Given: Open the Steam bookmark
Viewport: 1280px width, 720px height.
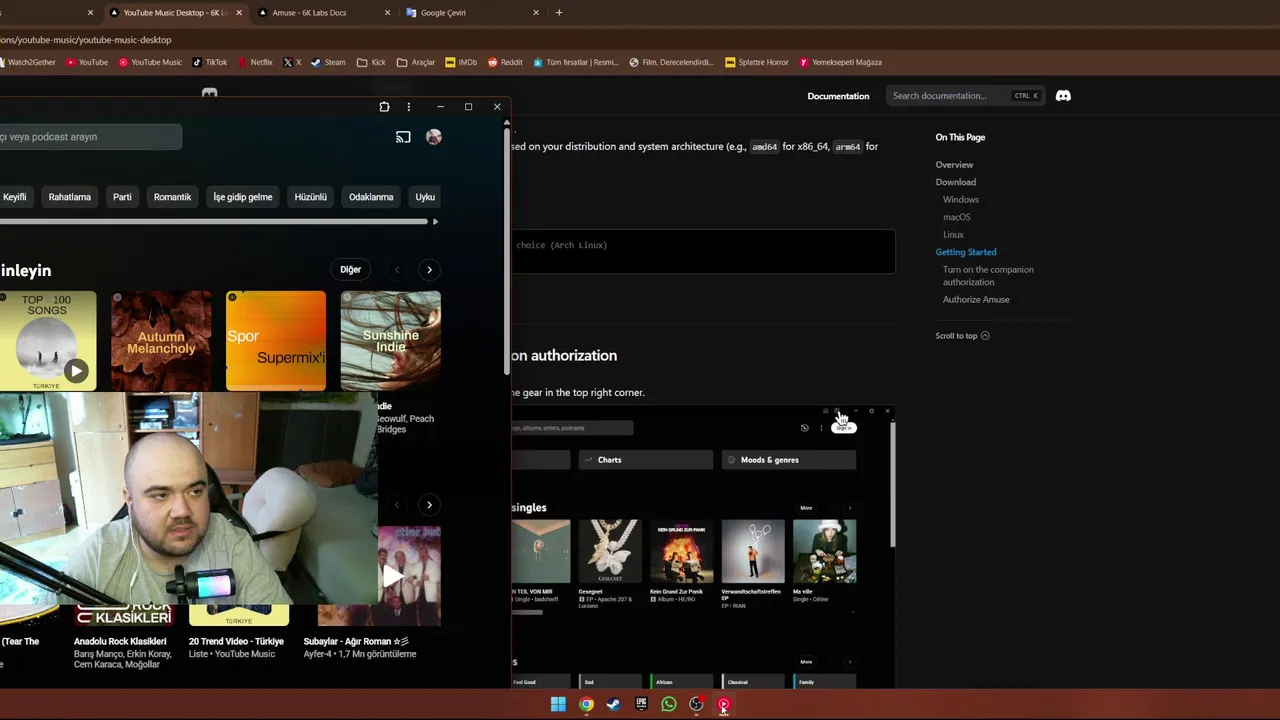Looking at the screenshot, I should point(328,62).
